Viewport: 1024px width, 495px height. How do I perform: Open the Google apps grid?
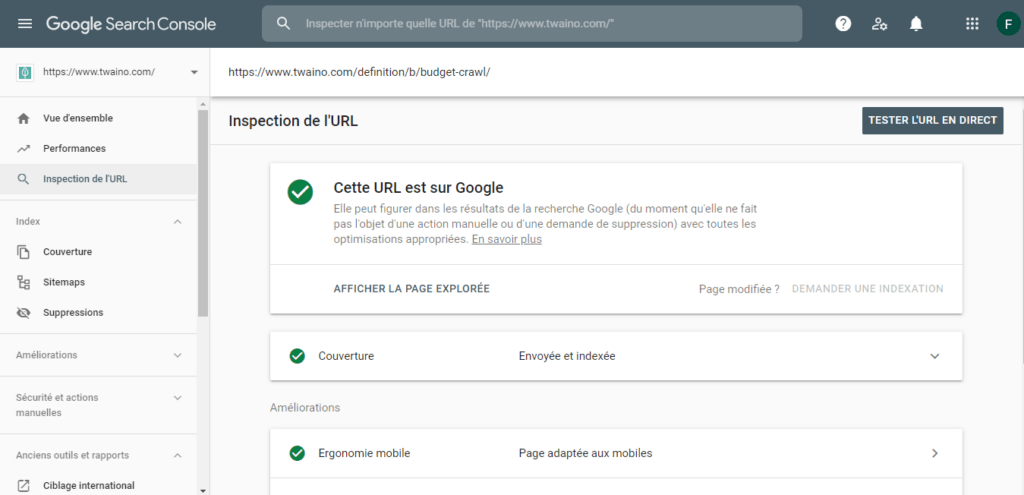click(972, 24)
